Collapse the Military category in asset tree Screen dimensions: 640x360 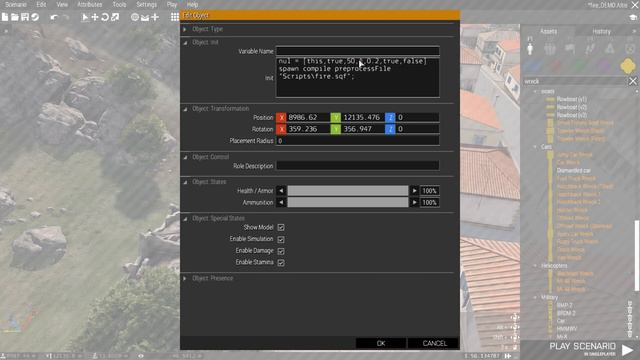536,298
